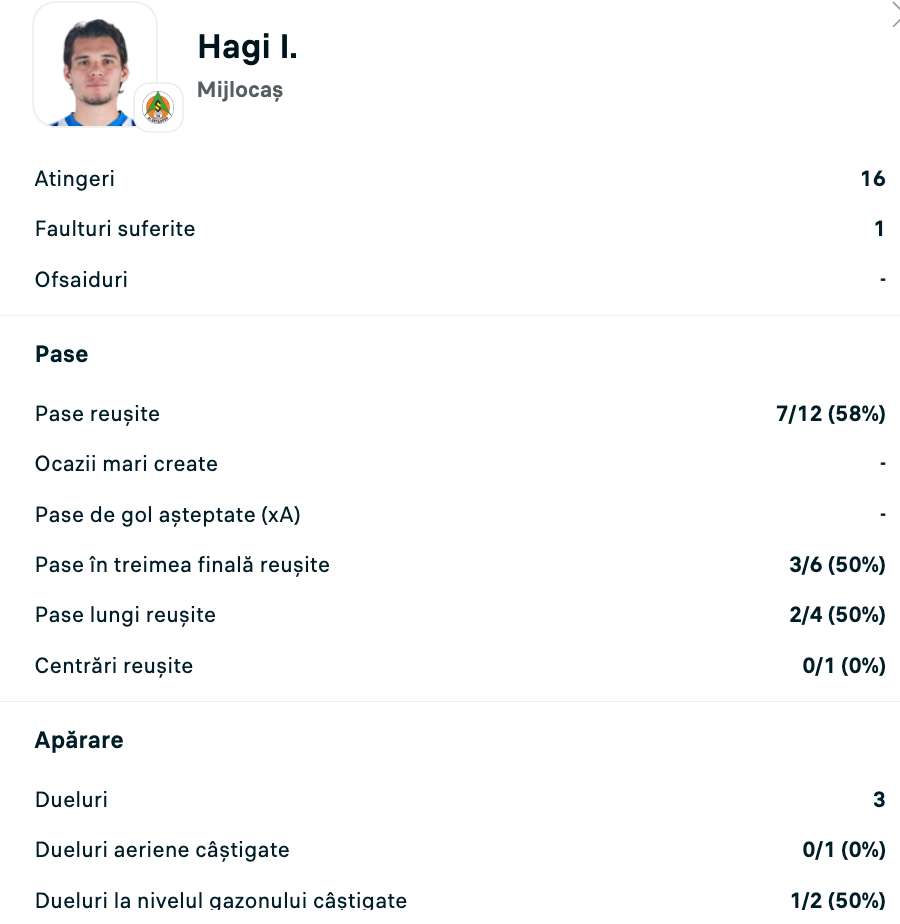Click the player name Hagi I.
900x924 pixels.
click(x=246, y=46)
